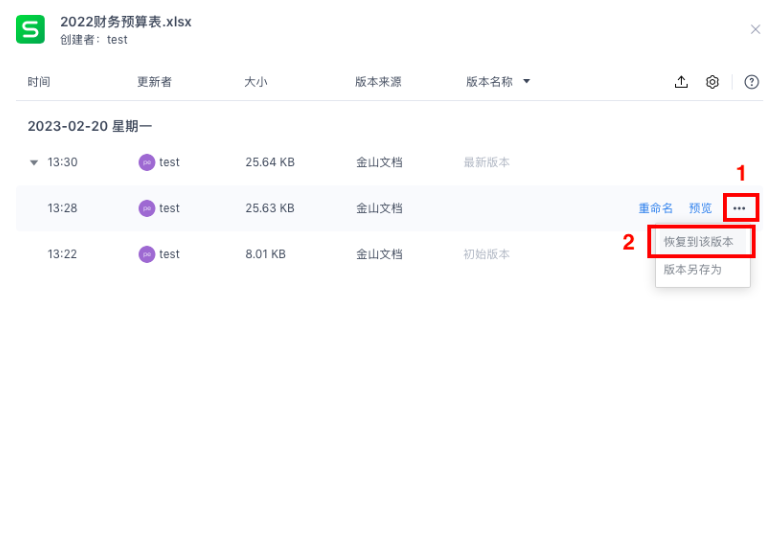The width and height of the screenshot is (777, 556).
Task: Click the 创建者: test text
Action: tap(94, 40)
